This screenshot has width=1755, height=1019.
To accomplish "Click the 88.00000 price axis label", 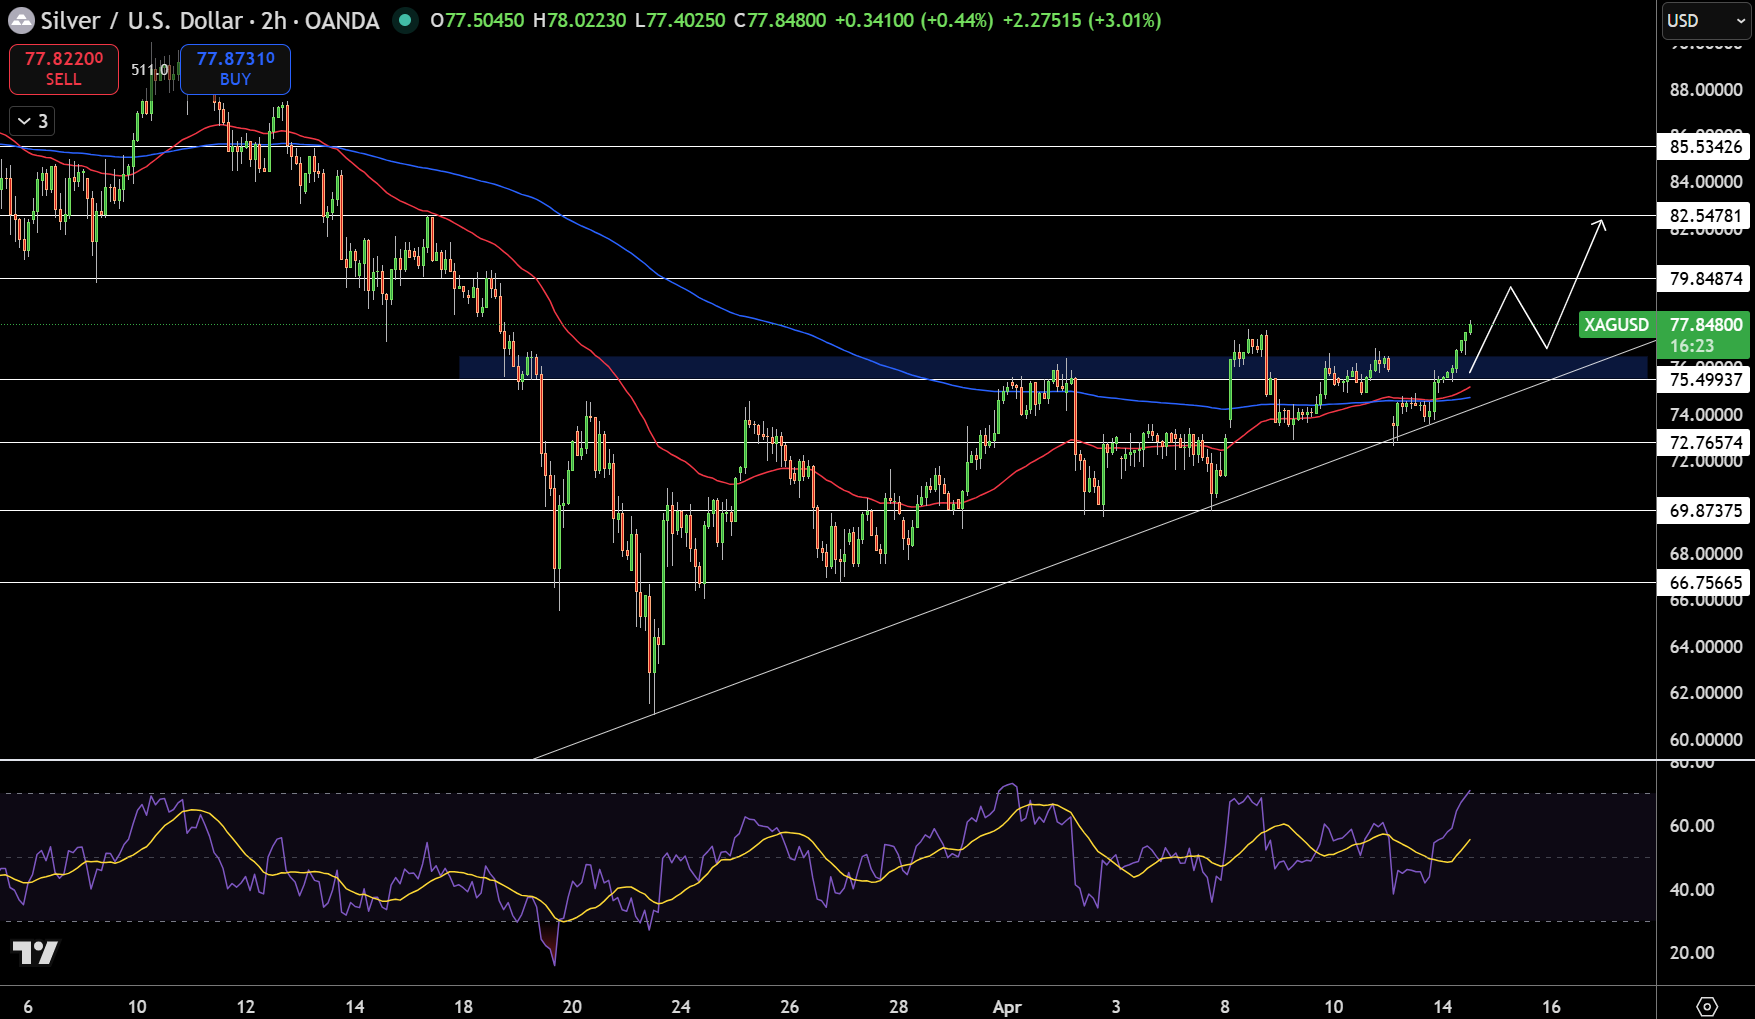I will click(x=1706, y=89).
